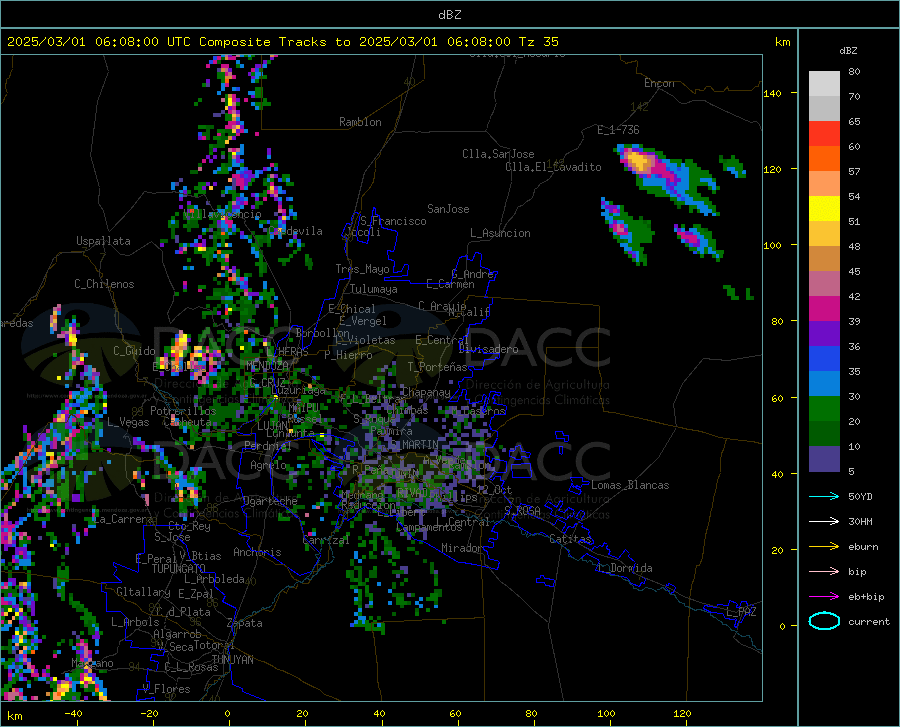Click the 80 dBZ white legend swatch
900x727 pixels.
[824, 83]
